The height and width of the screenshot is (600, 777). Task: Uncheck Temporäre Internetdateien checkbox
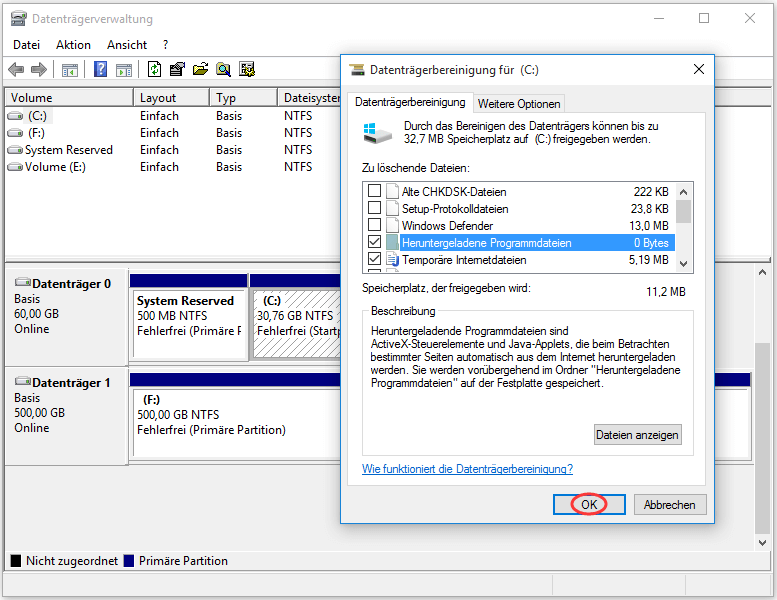375,259
